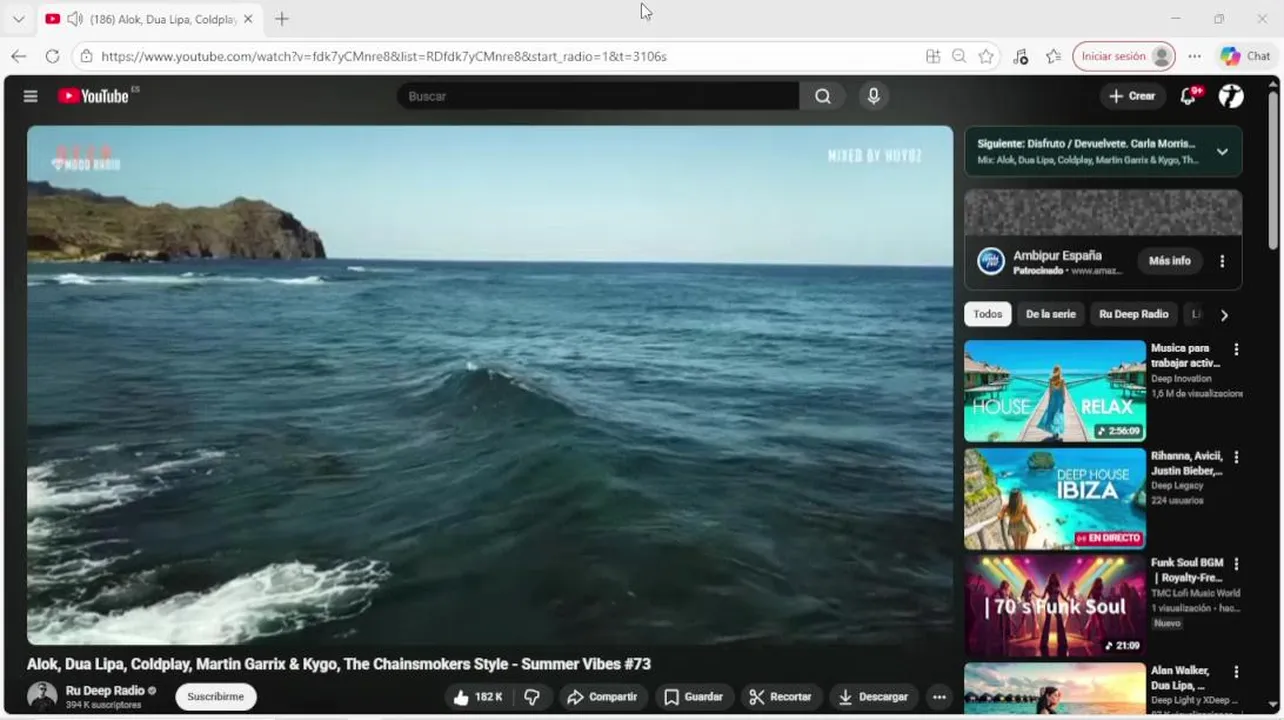This screenshot has width=1284, height=720.
Task: Click the Summer Vibes #73 video title
Action: click(x=339, y=664)
